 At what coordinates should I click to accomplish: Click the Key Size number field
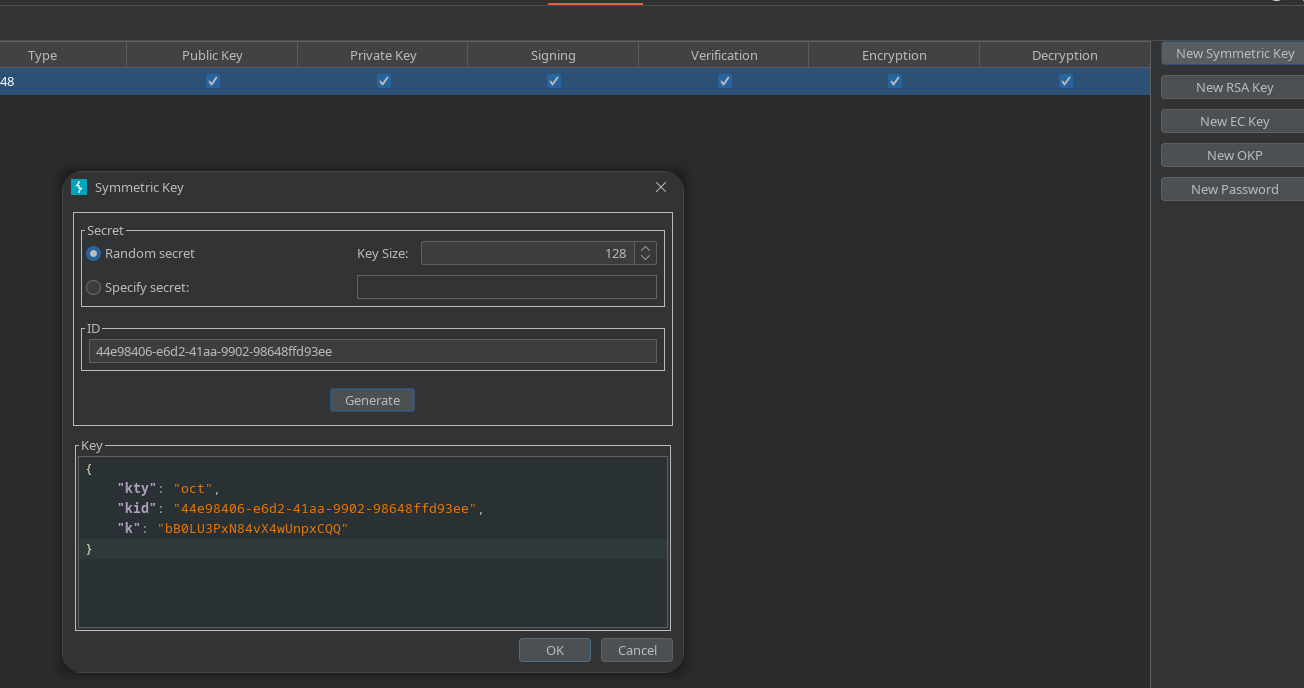pos(527,254)
